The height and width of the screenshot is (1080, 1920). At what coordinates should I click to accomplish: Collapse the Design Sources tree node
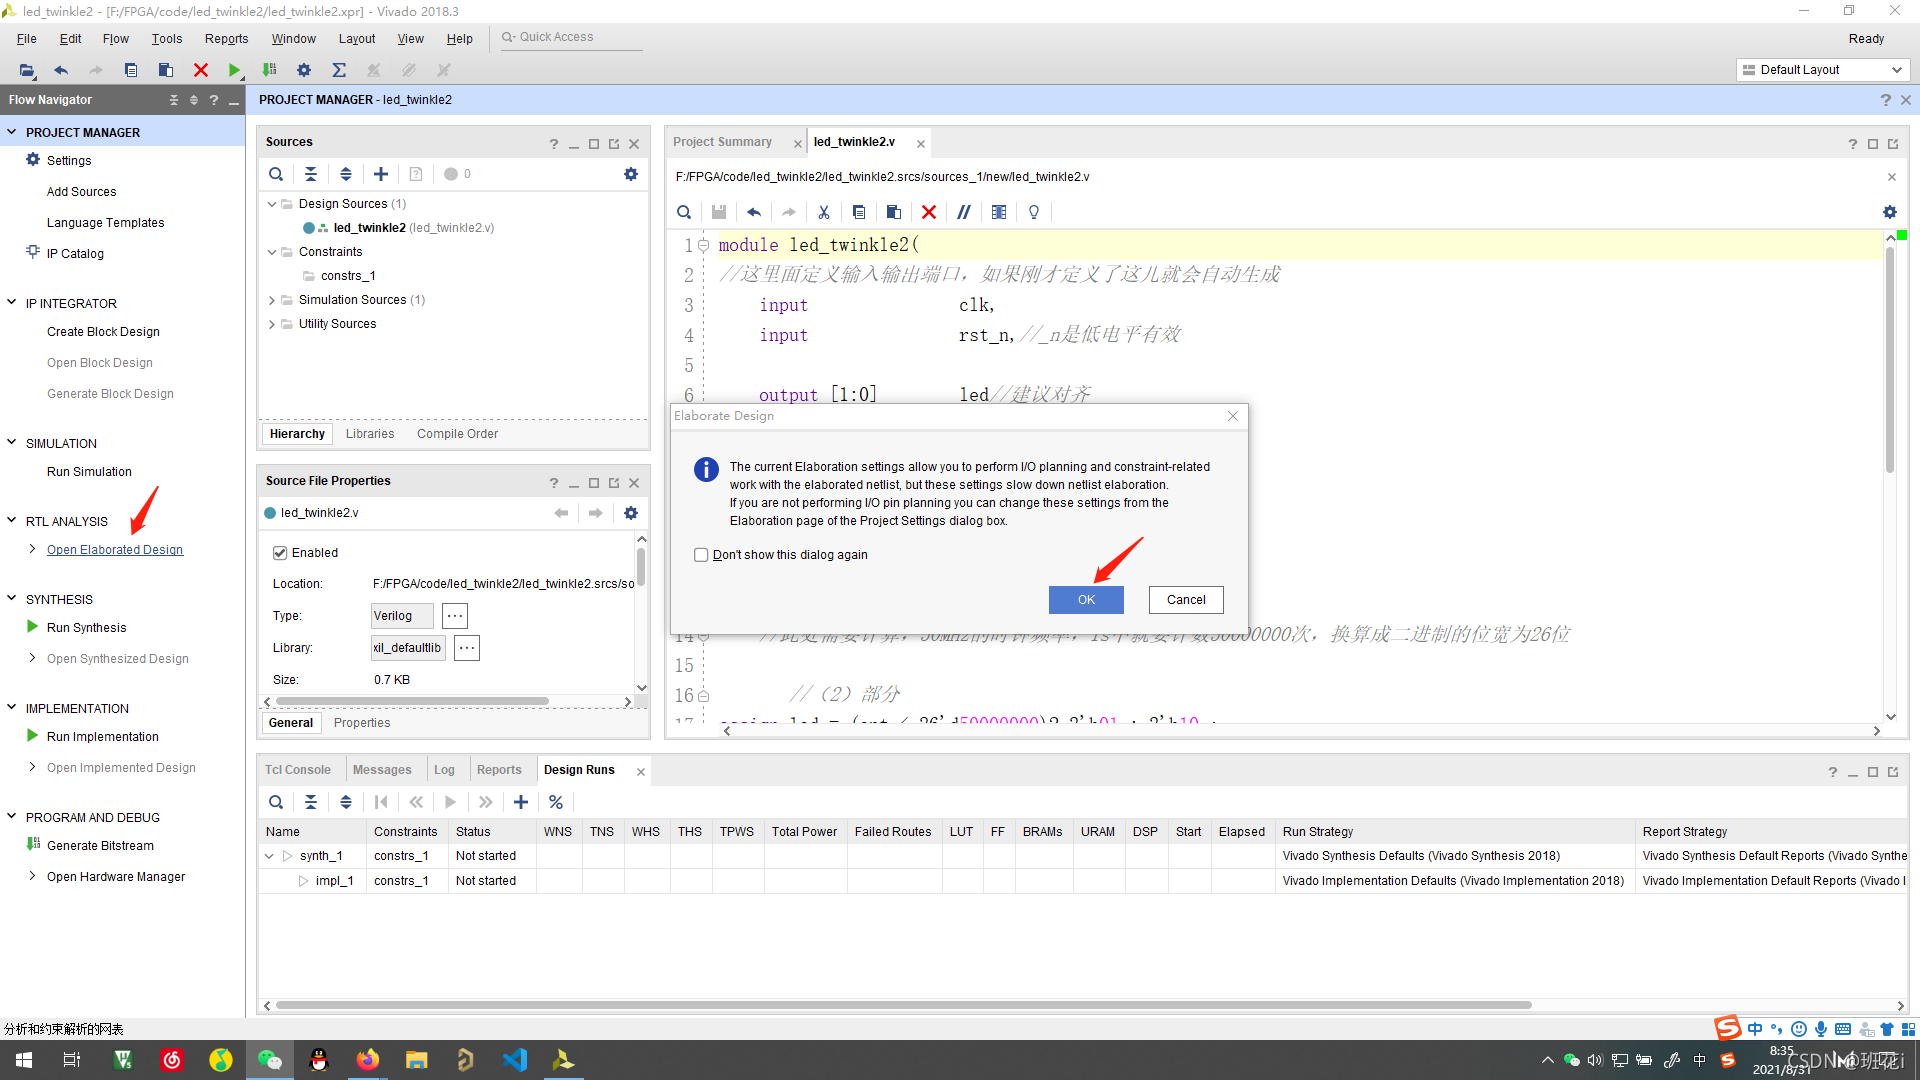pyautogui.click(x=271, y=204)
